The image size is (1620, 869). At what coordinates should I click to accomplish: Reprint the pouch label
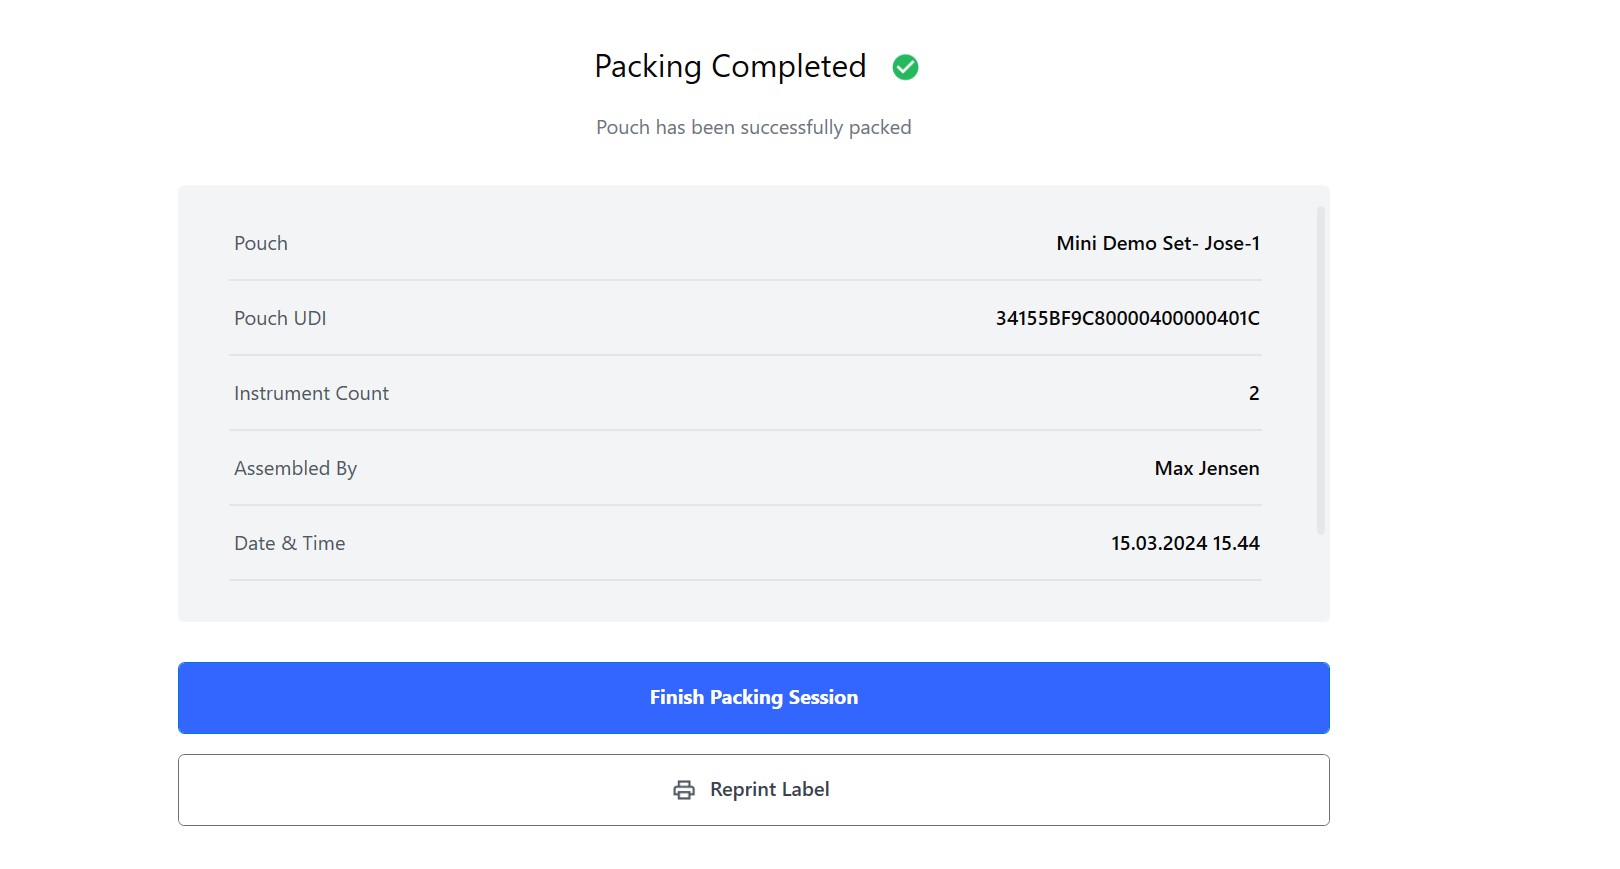click(x=754, y=790)
